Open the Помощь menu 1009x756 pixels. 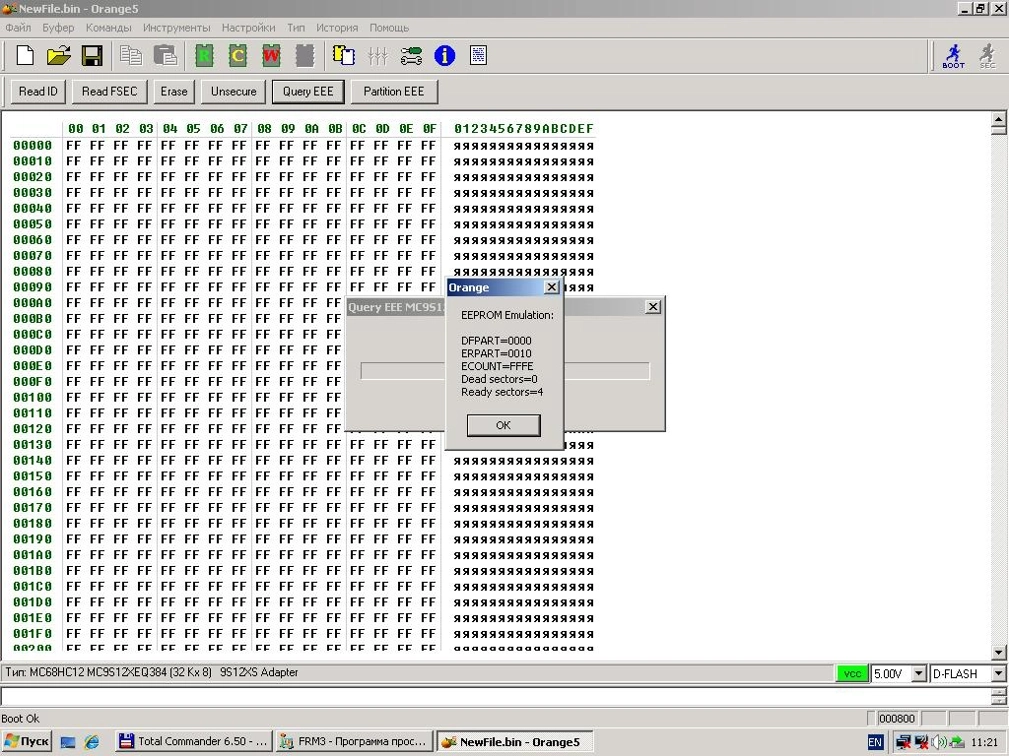click(x=389, y=28)
